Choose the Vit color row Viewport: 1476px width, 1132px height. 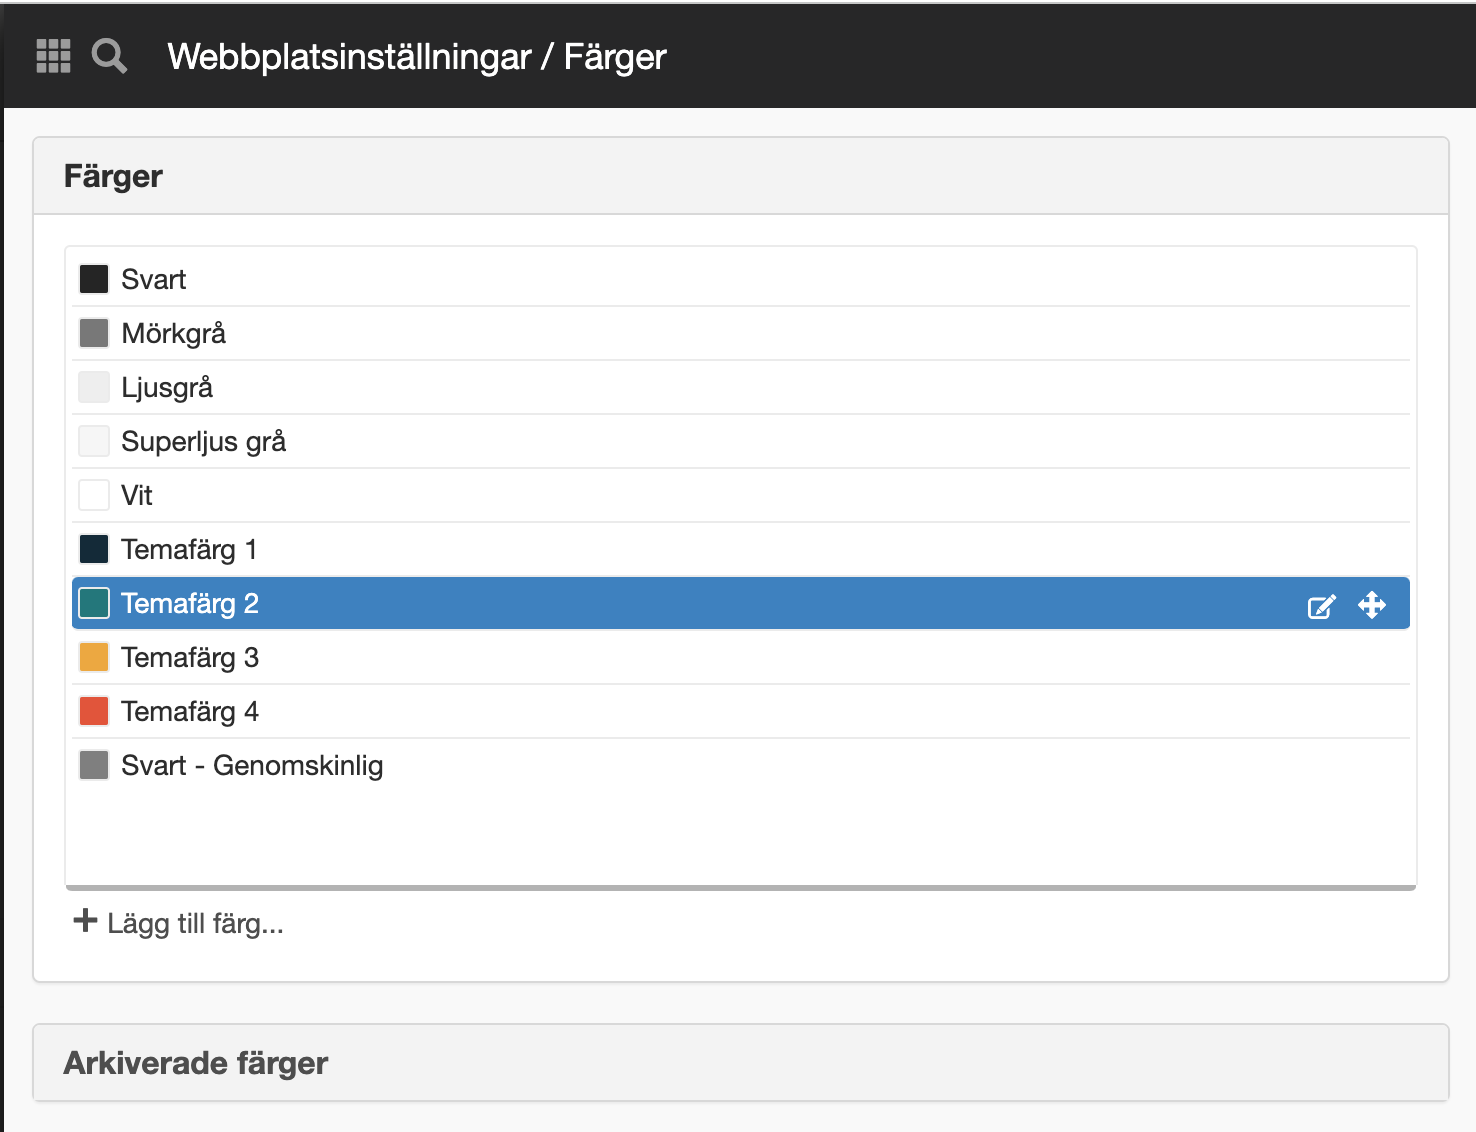pos(741,495)
